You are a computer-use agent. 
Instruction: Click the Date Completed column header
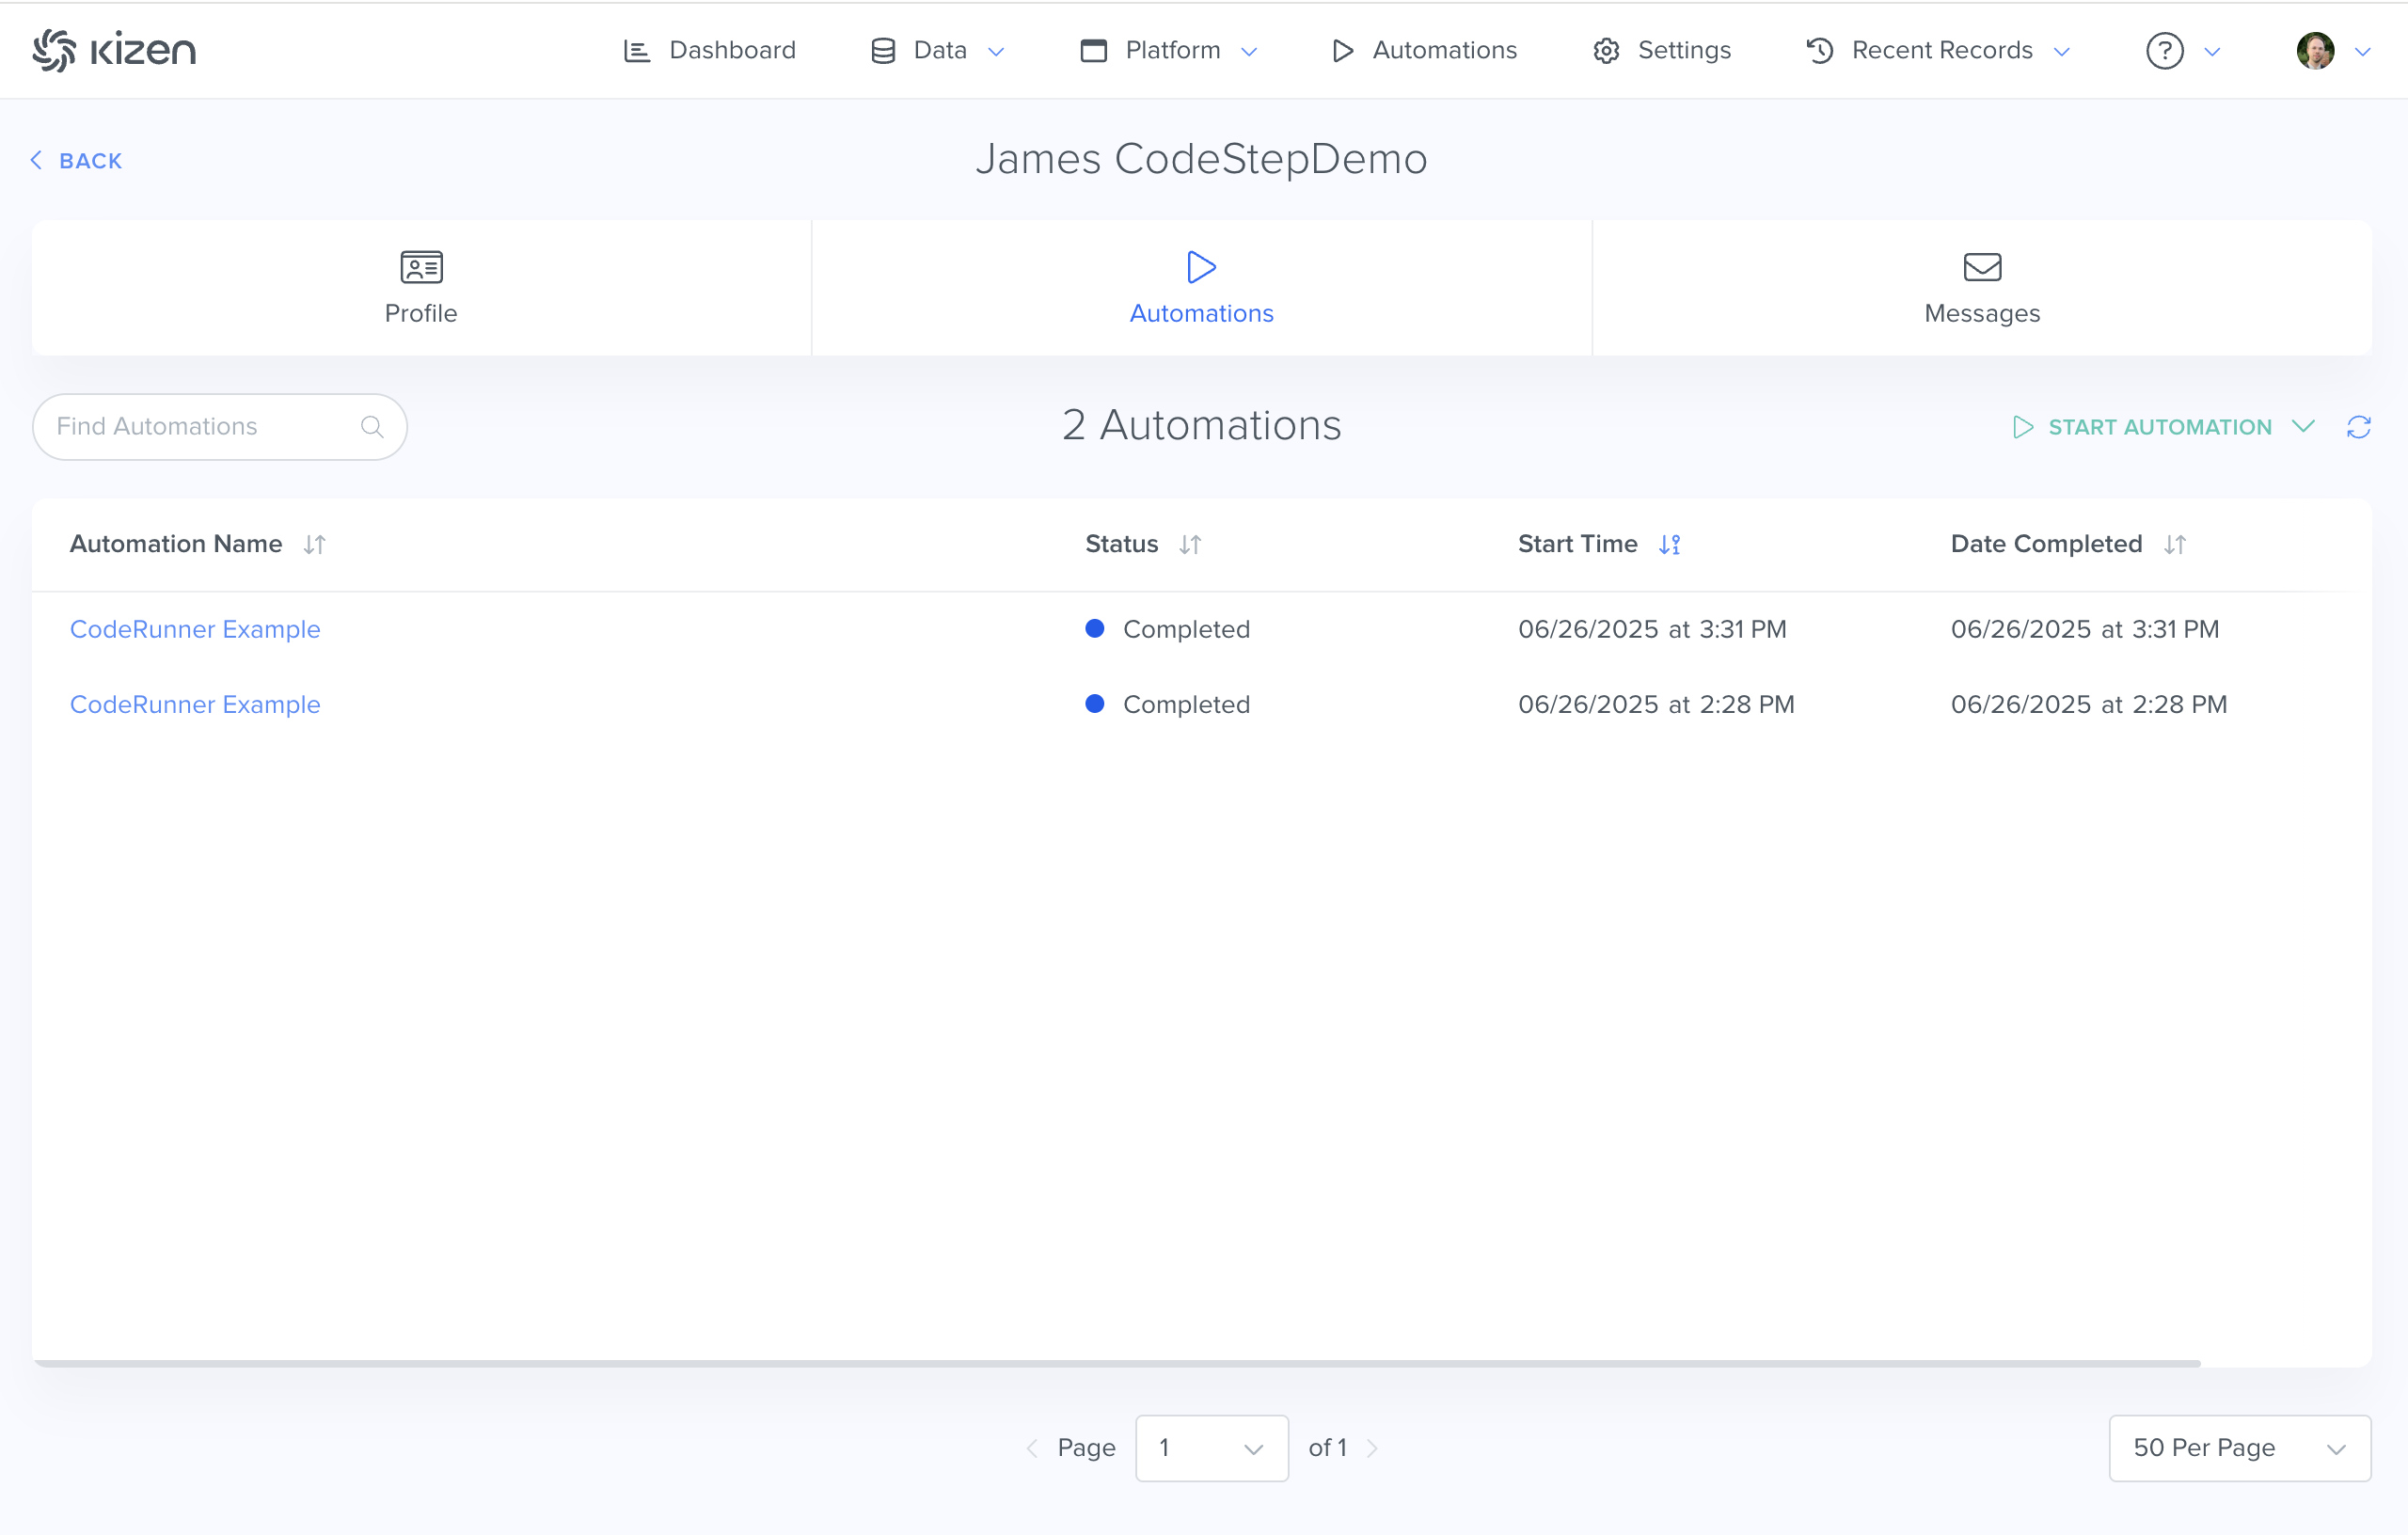pos(2046,544)
